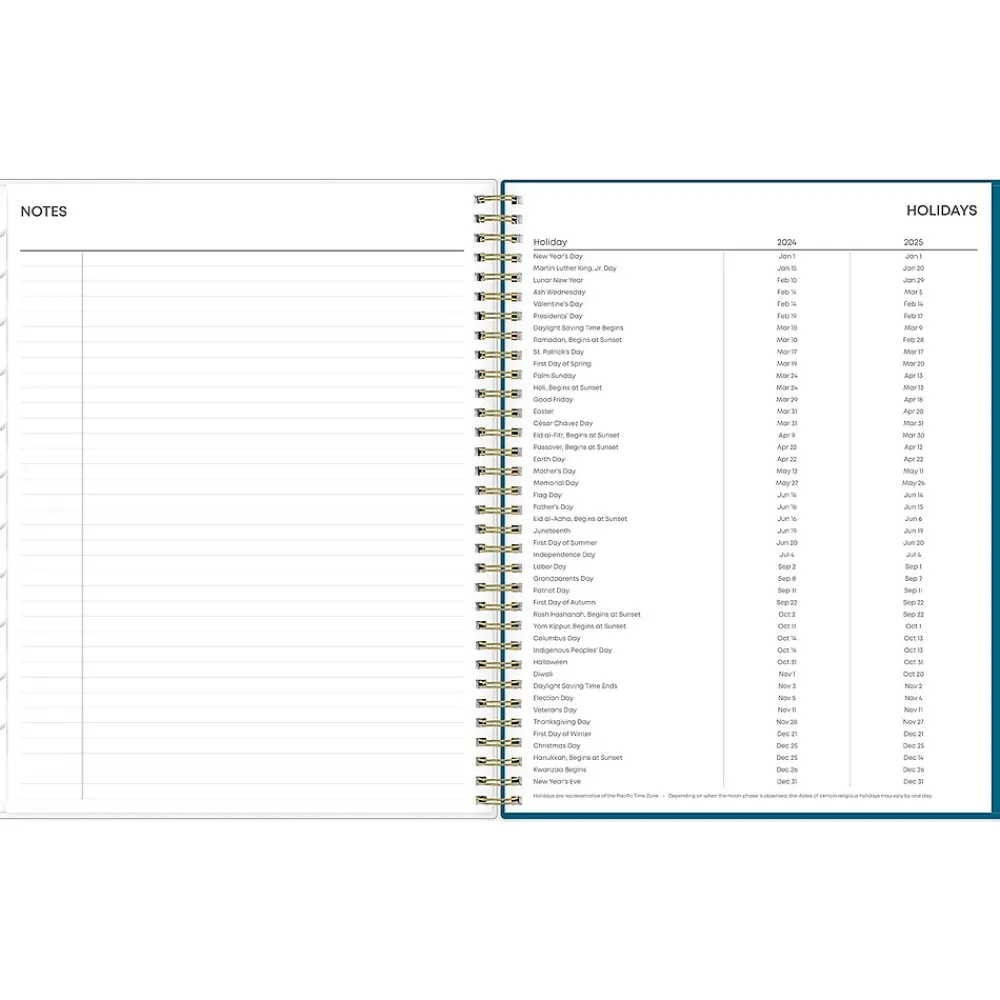Click the Halloween holiday entry
Viewport: 1000px width, 1000px height.
(x=550, y=662)
